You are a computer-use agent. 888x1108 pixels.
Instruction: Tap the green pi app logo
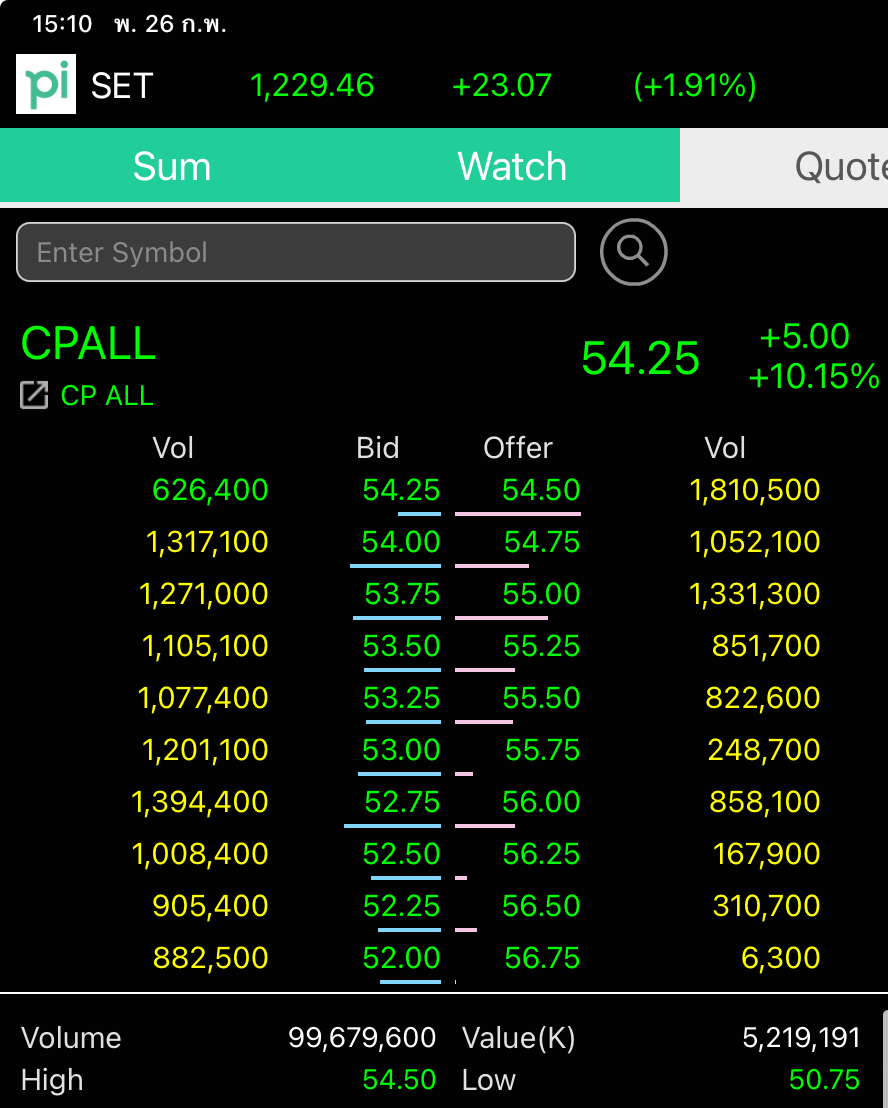point(46,84)
